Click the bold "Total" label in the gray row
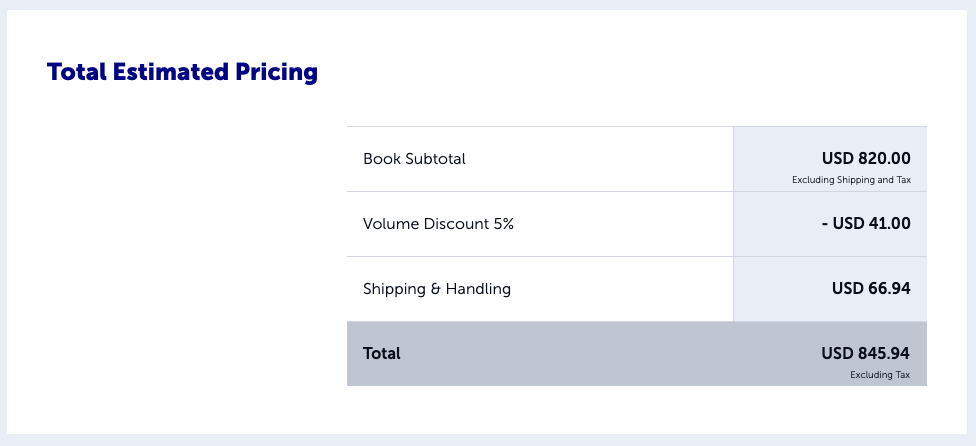The image size is (976, 446). point(382,353)
